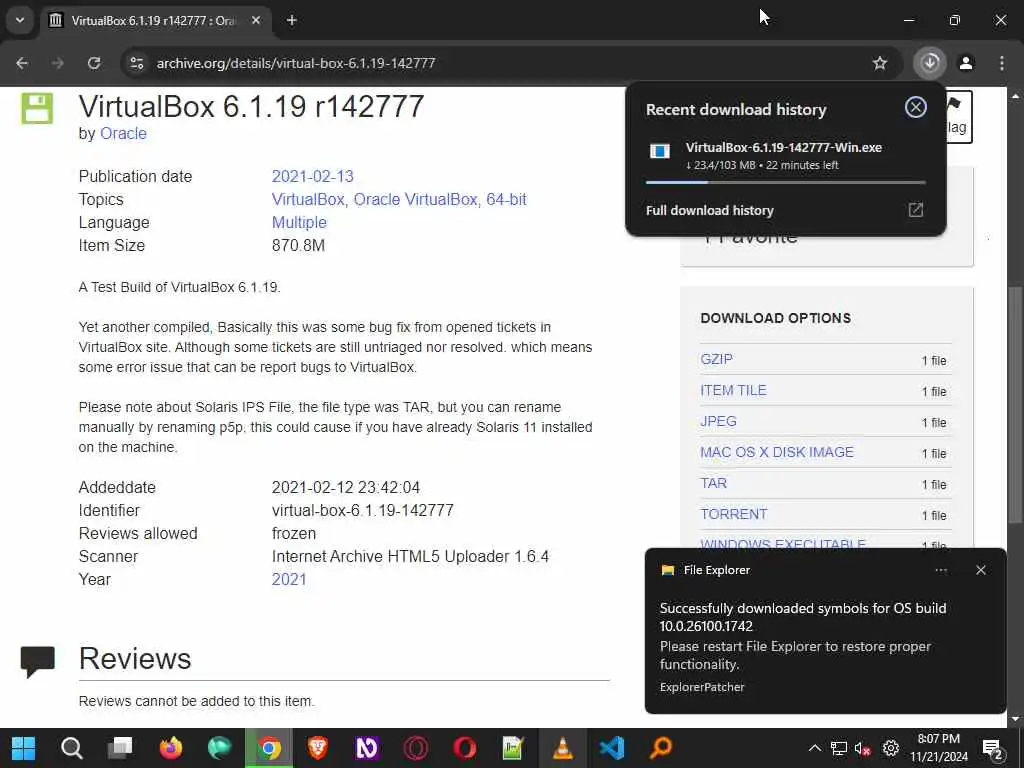Click the VirtualBox item floppy icon

(x=37, y=108)
